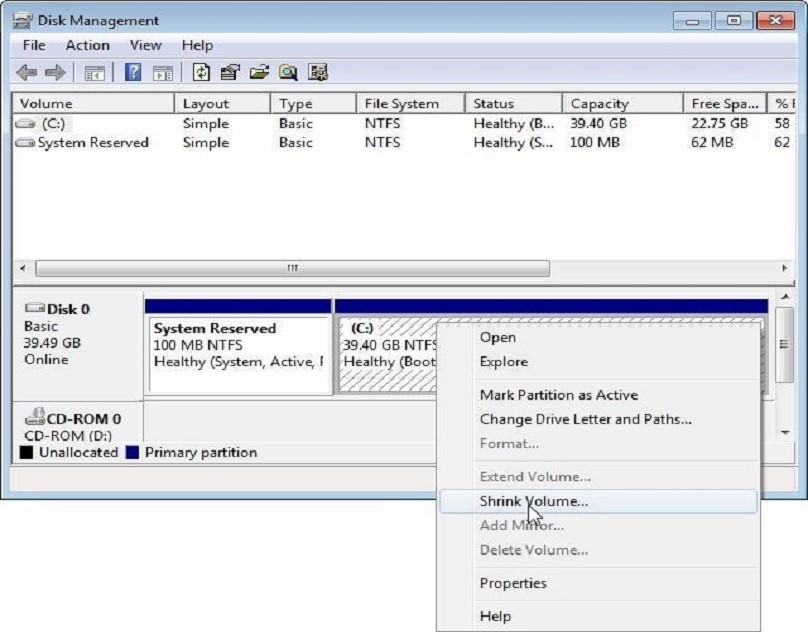Viewport: 808px width, 632px height.
Task: Click the Show/Hide Console Tree icon
Action: pyautogui.click(x=95, y=72)
